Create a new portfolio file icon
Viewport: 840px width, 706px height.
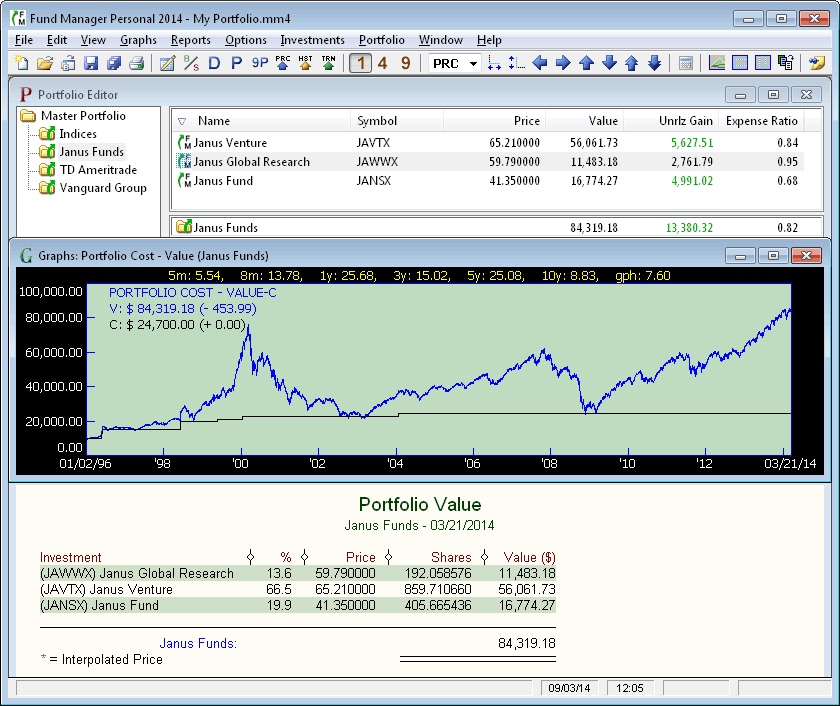point(21,63)
